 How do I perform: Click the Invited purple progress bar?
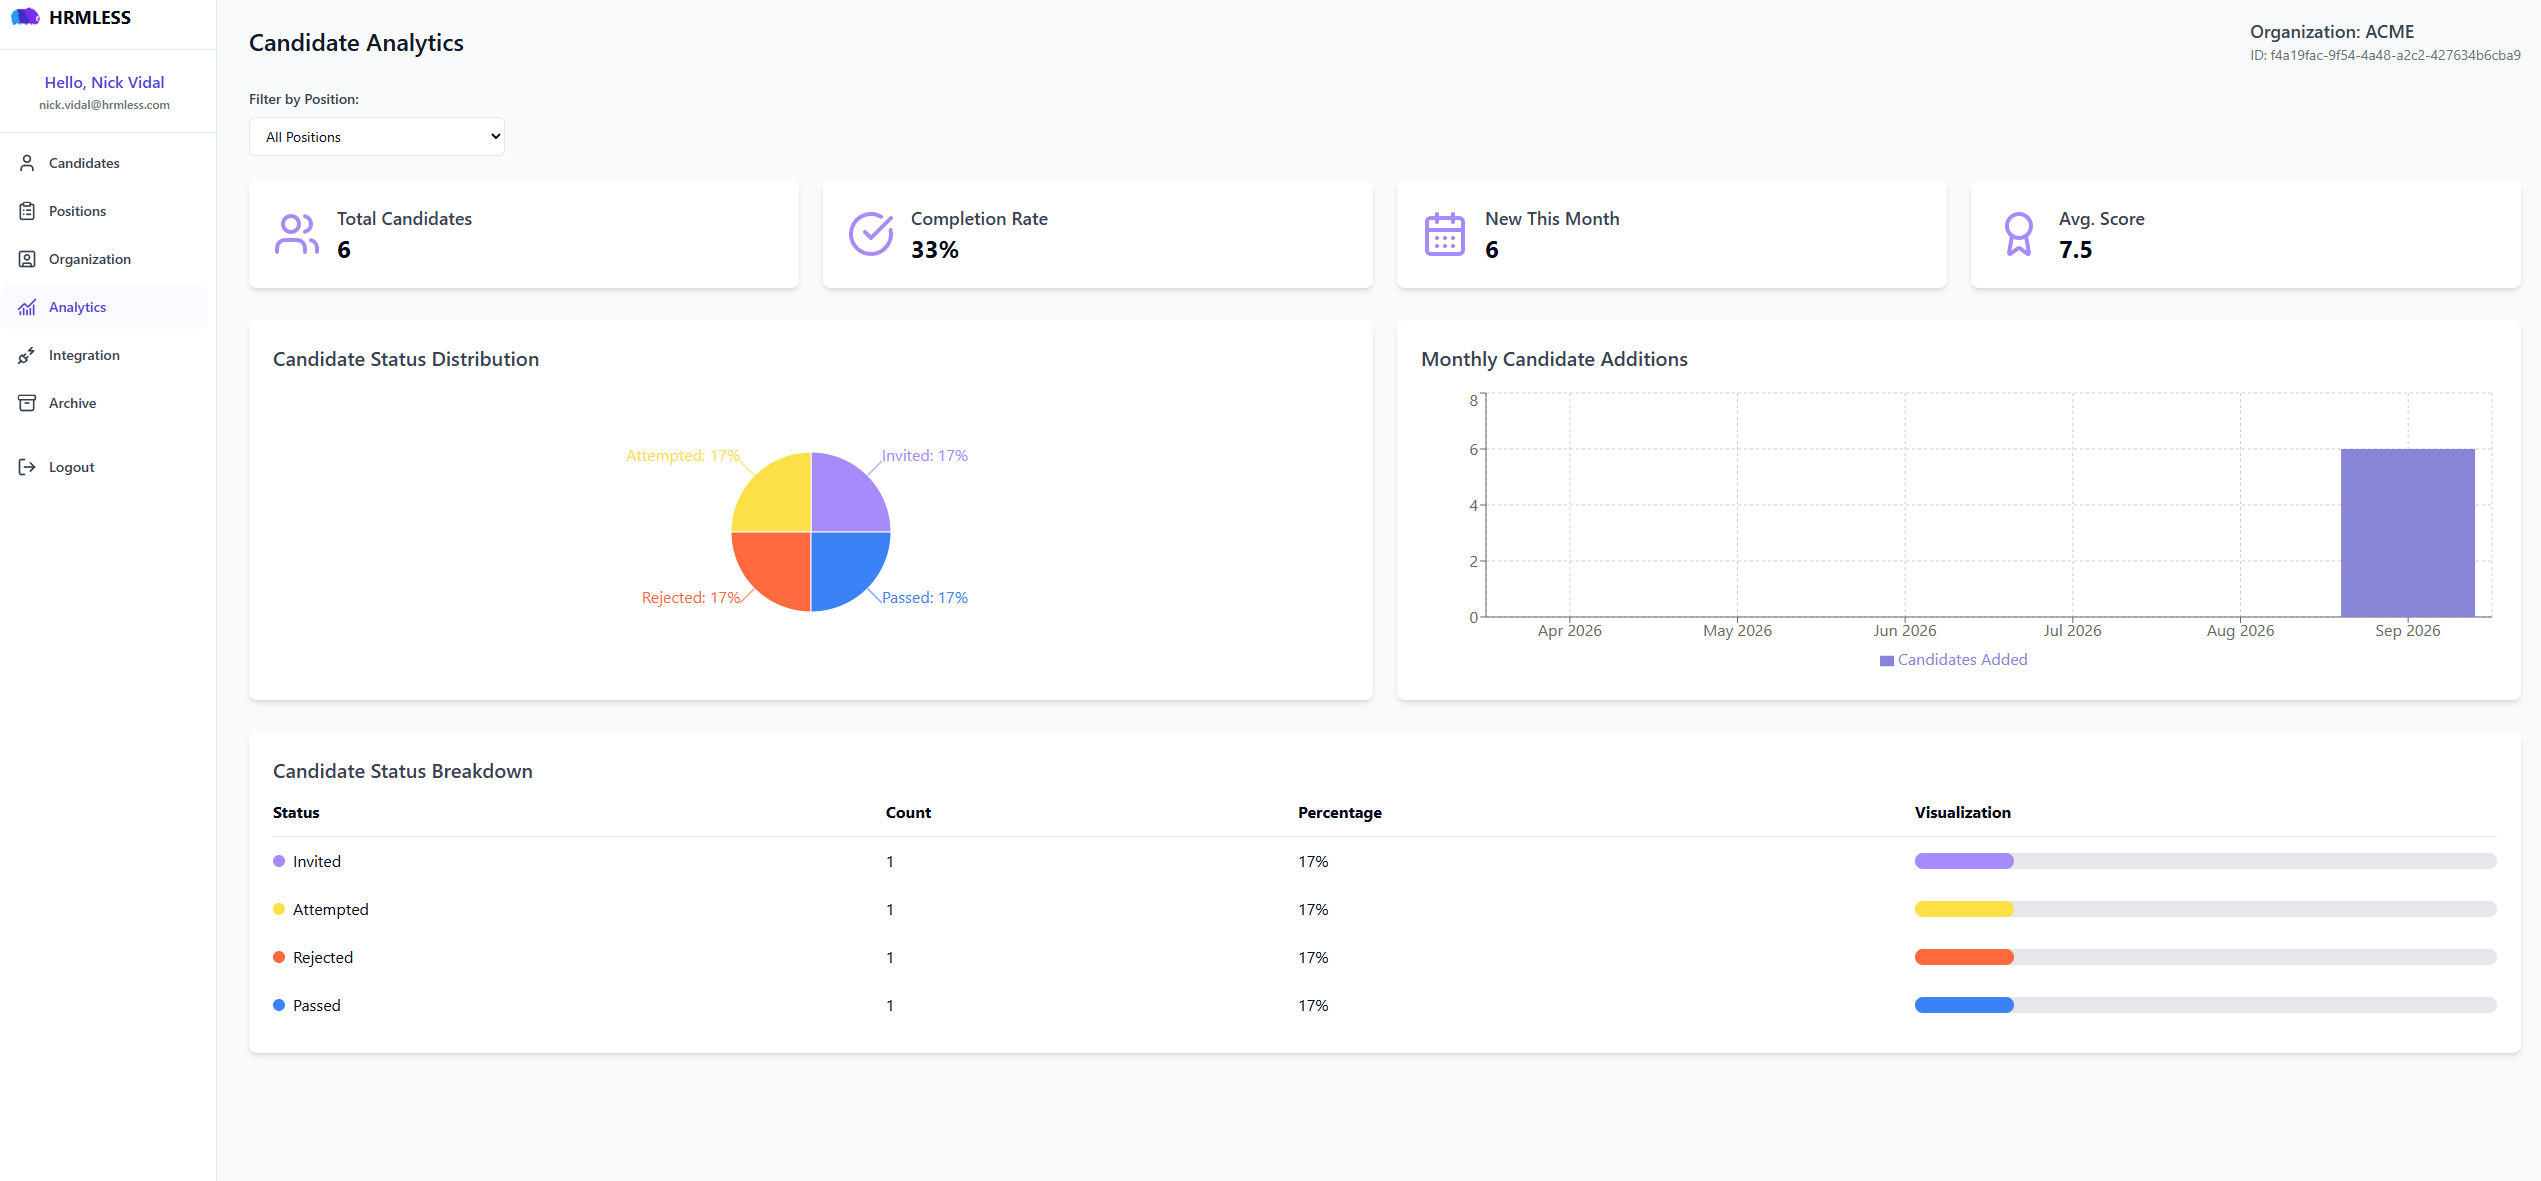coord(1963,861)
